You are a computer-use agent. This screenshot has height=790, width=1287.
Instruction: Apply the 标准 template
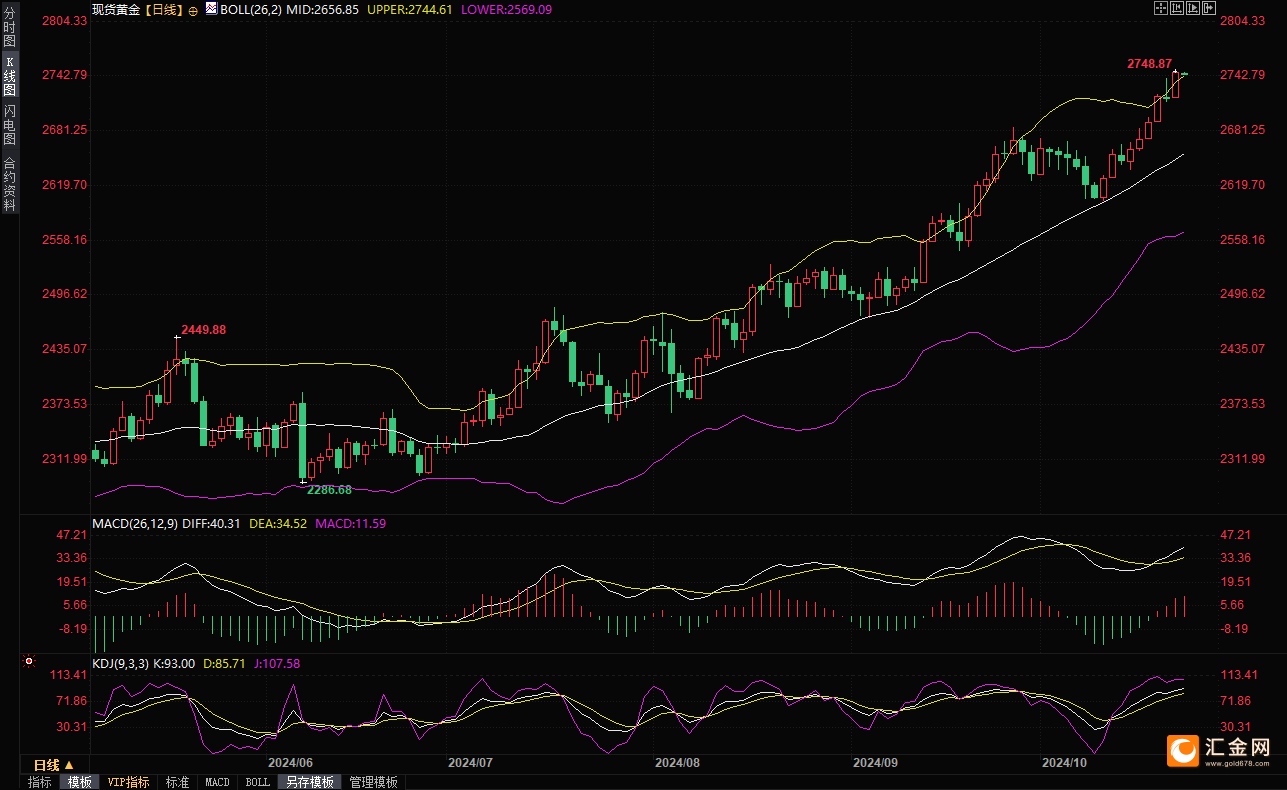point(177,782)
